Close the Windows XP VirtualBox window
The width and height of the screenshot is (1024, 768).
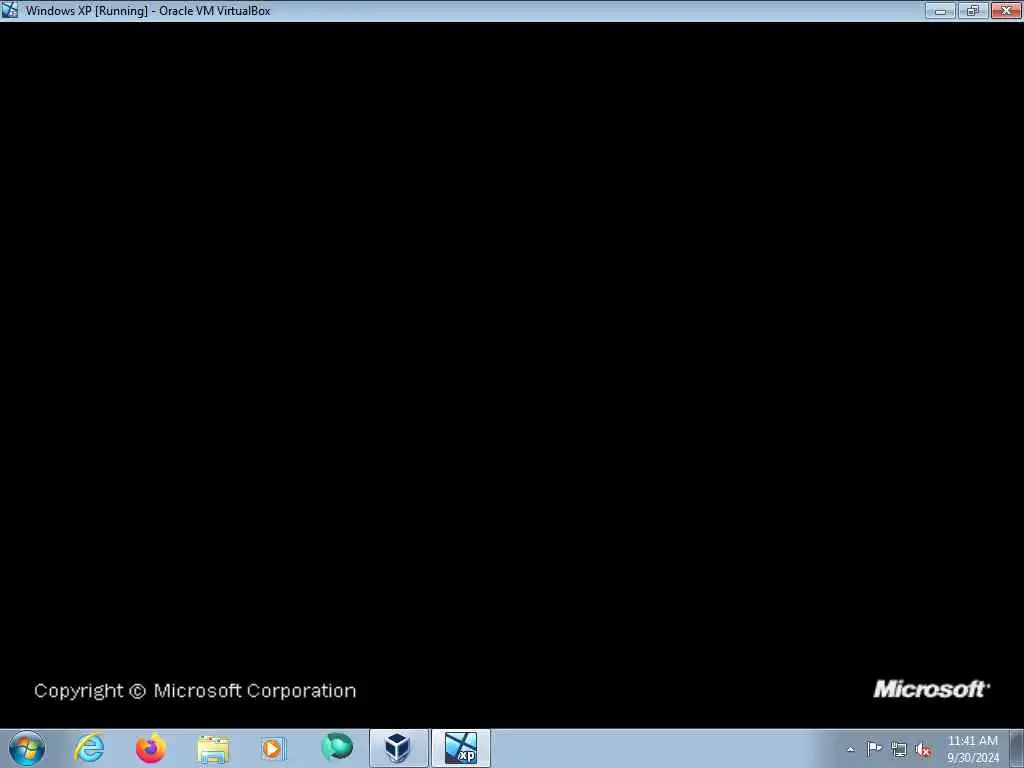[1006, 10]
